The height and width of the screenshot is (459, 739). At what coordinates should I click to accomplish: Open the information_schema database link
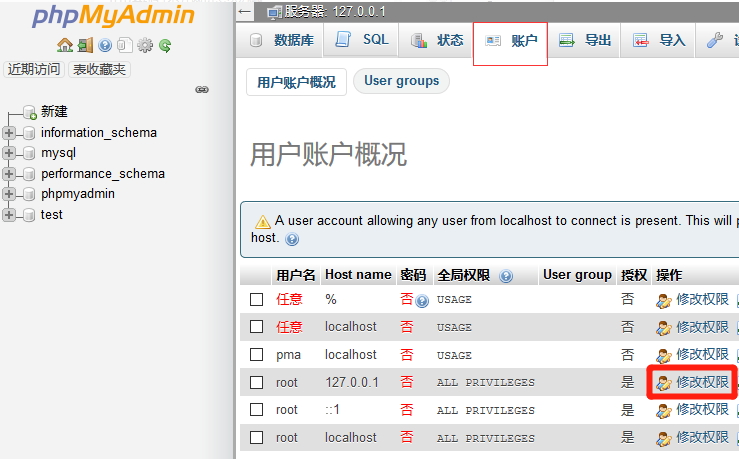coord(99,133)
